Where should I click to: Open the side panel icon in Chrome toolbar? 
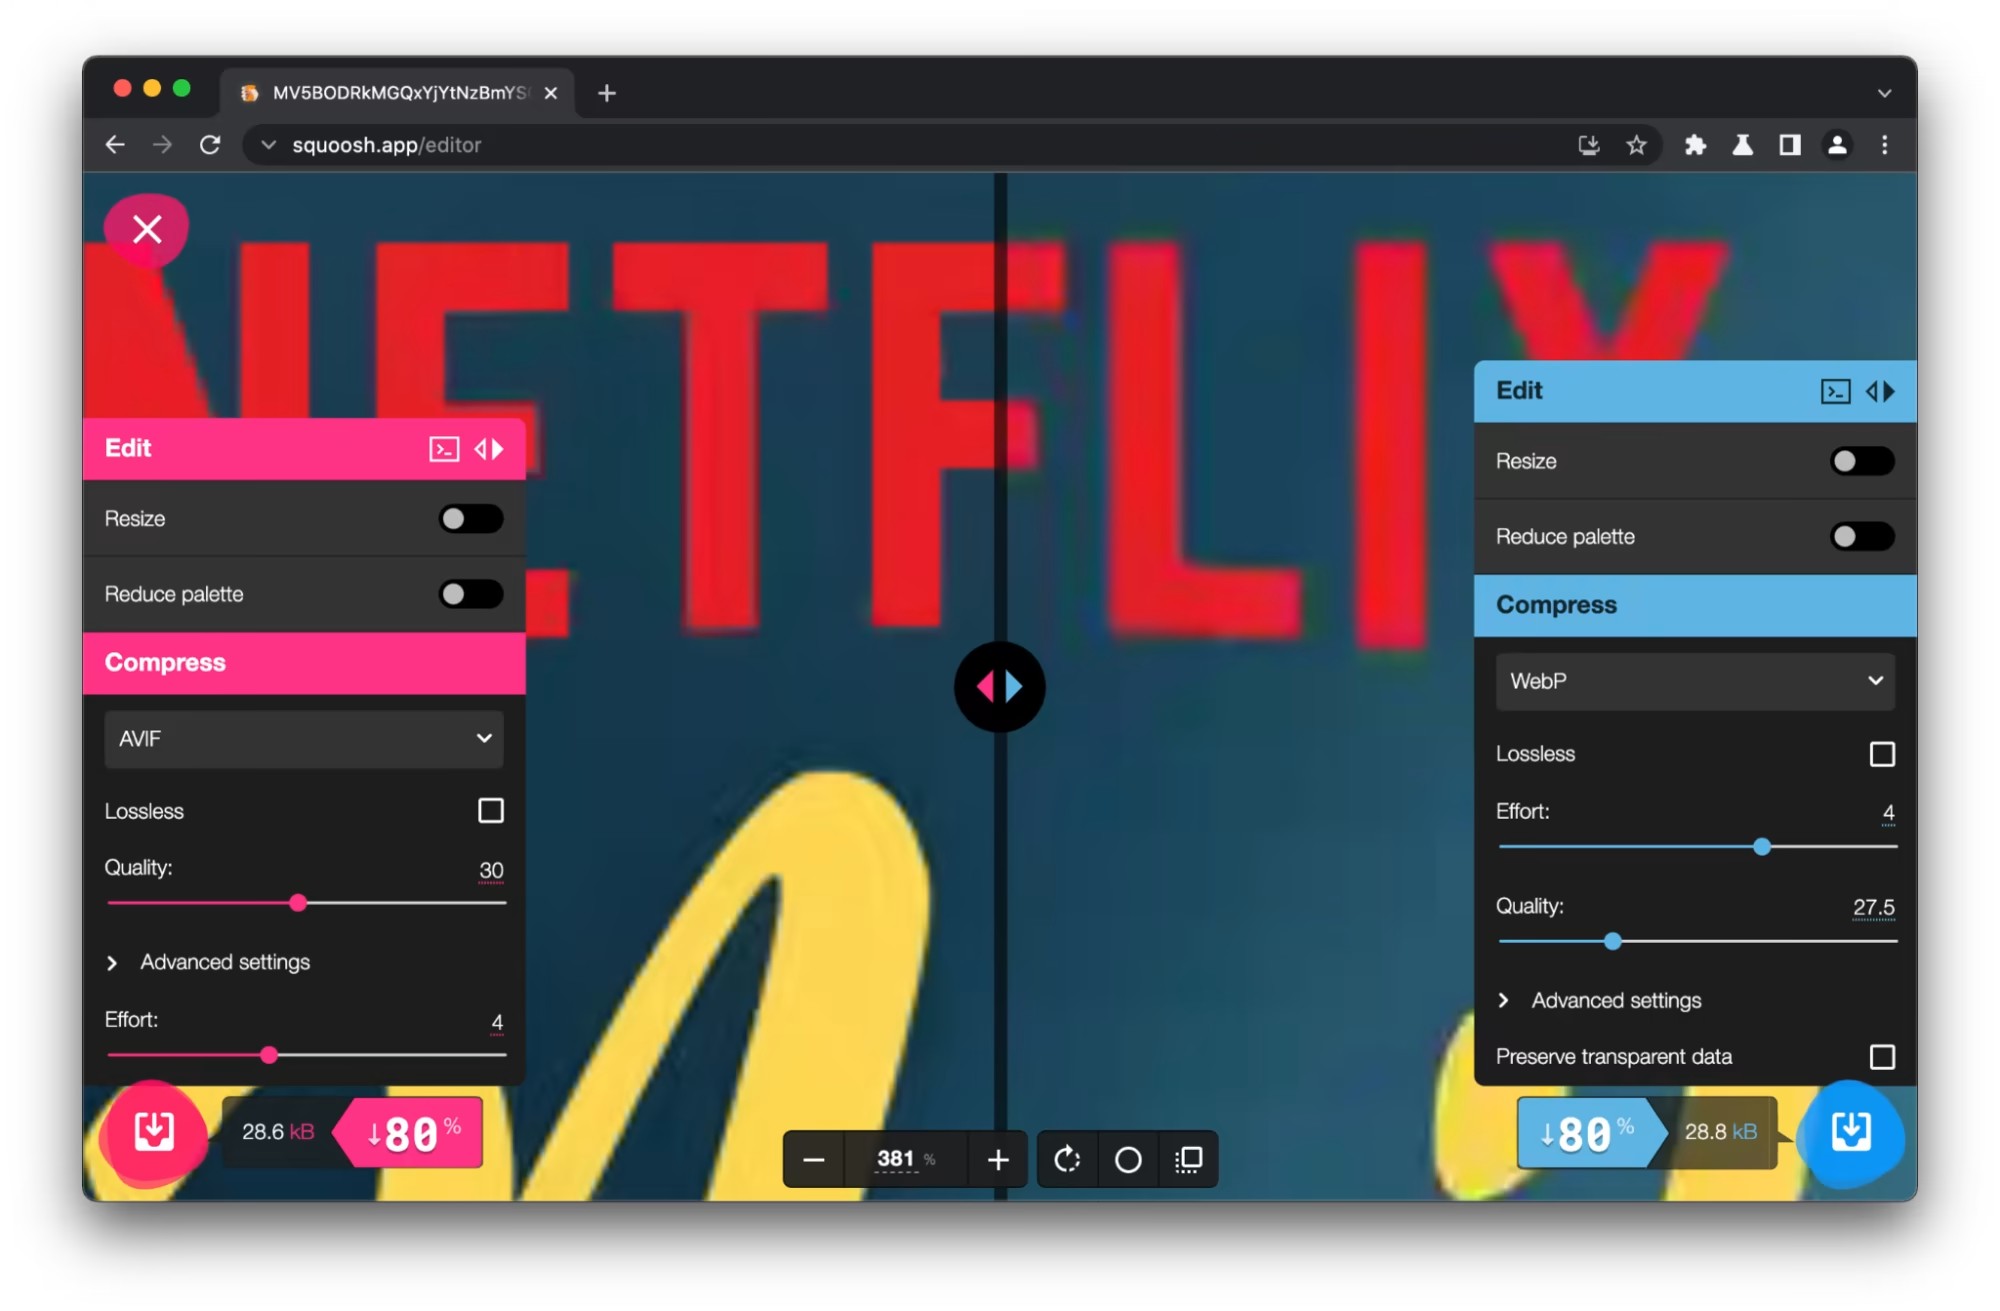pyautogui.click(x=1790, y=145)
